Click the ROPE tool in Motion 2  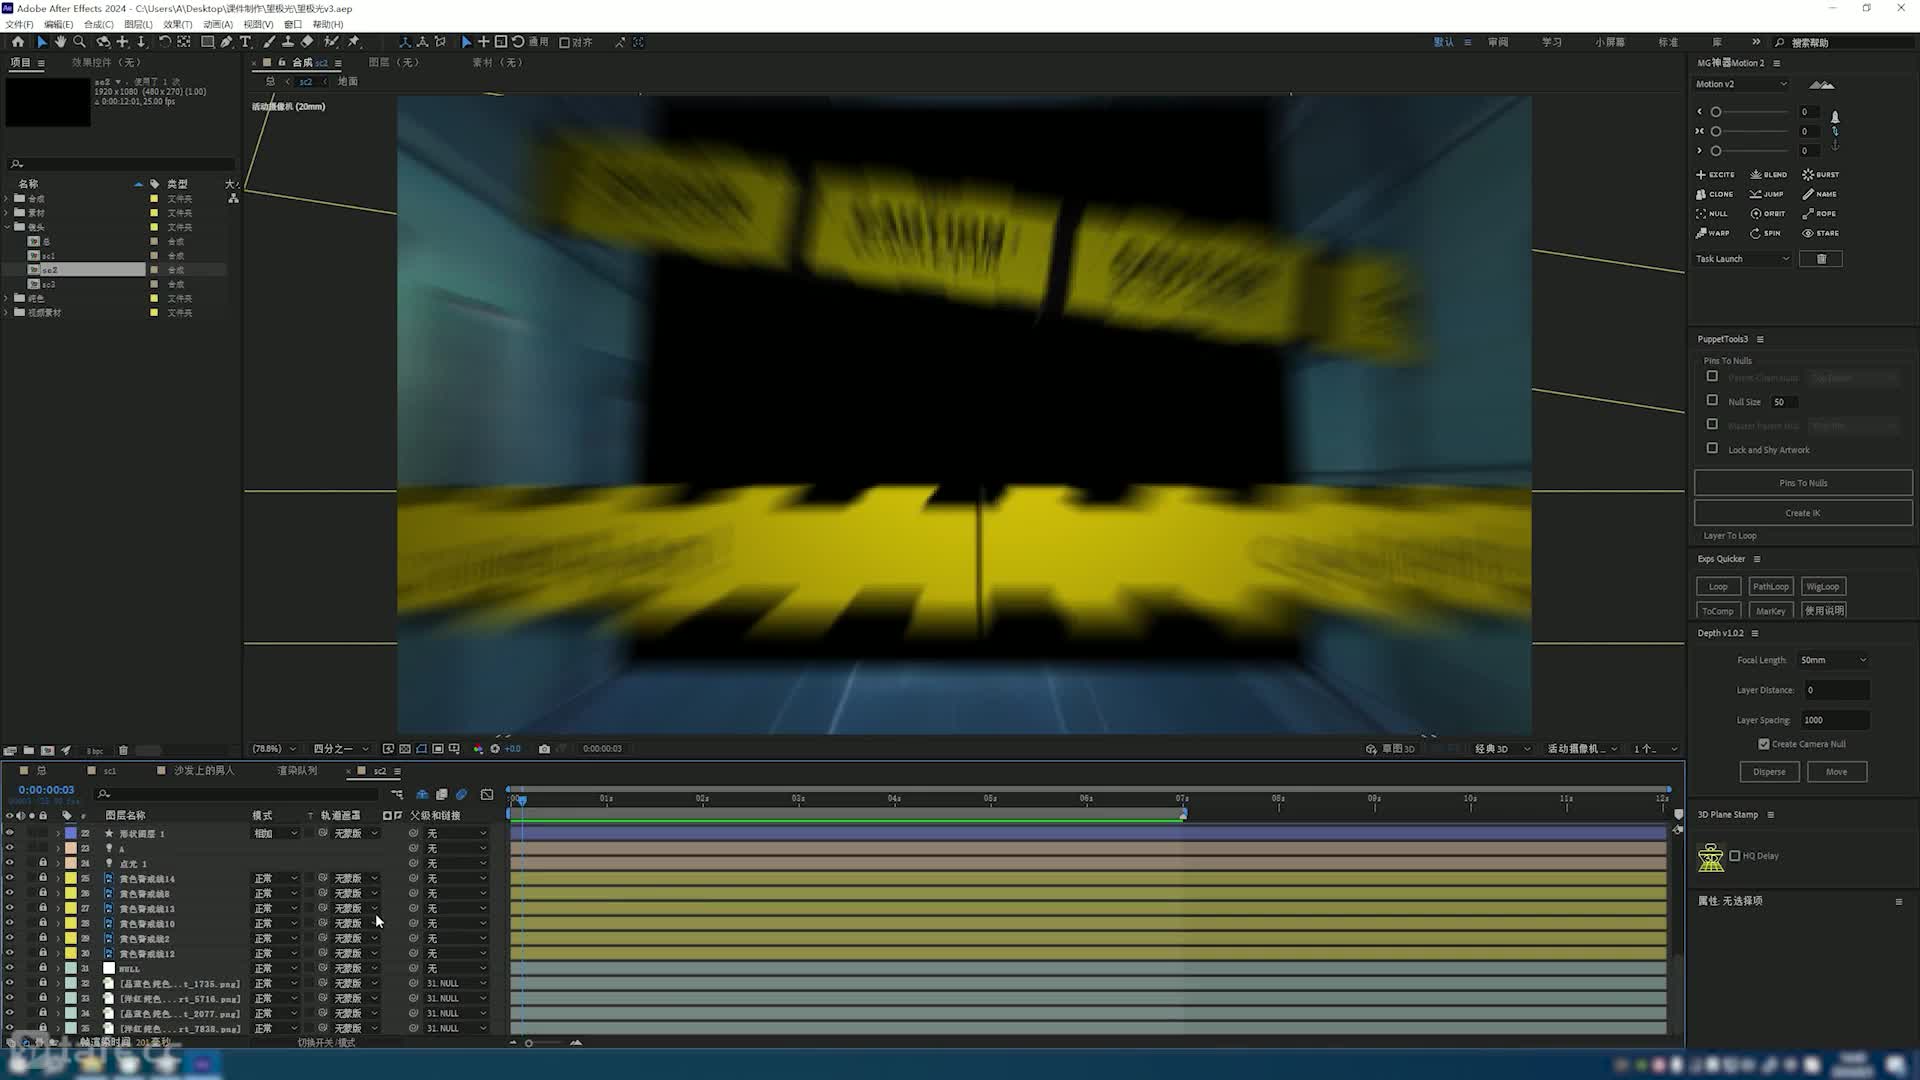pyautogui.click(x=1819, y=214)
